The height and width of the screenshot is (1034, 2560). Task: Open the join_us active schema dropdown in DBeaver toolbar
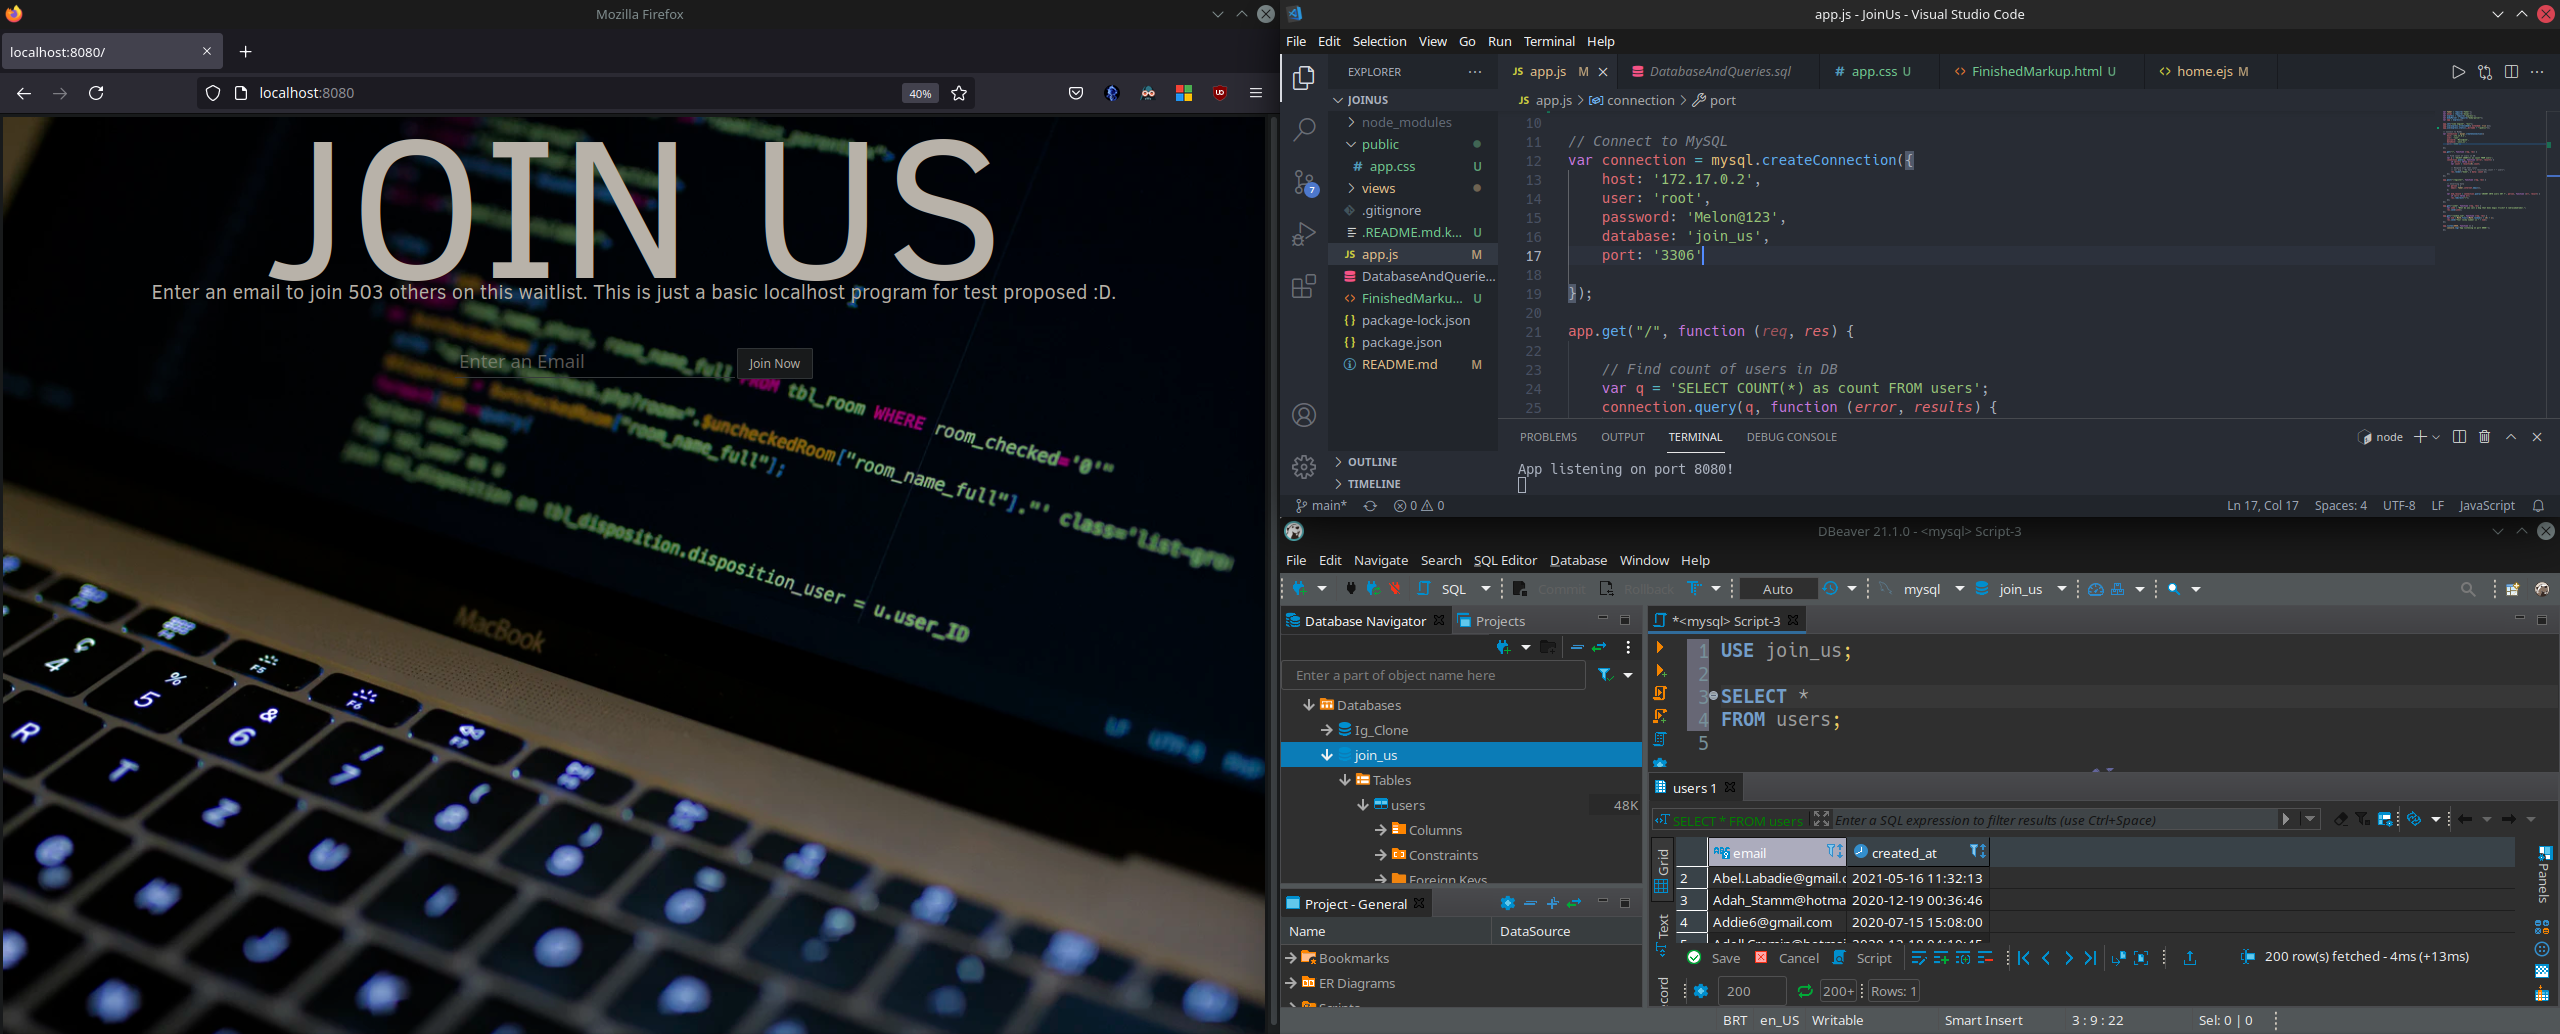(2061, 589)
